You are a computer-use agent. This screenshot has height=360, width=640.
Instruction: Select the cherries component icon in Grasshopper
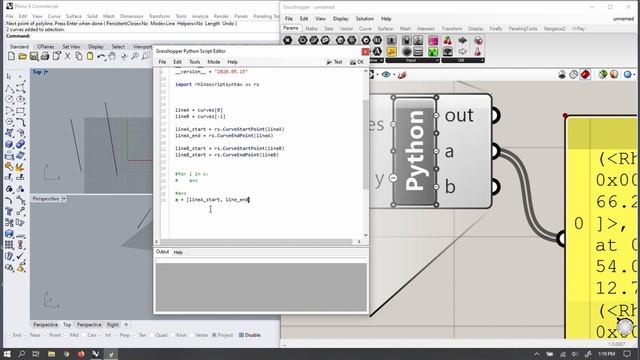(448, 40)
